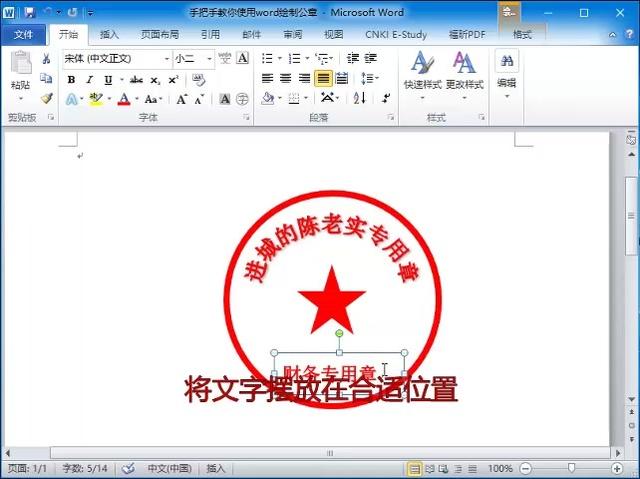Click the zoom slider handle
This screenshot has height=479, width=640.
(x=571, y=468)
